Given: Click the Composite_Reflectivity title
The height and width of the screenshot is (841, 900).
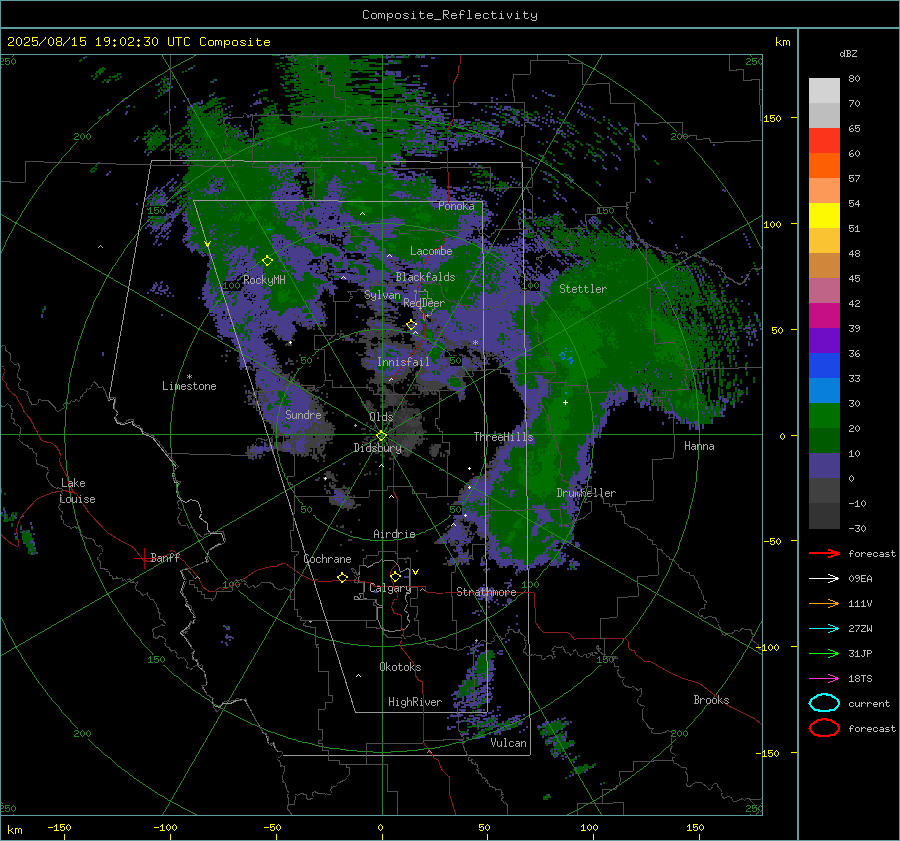Looking at the screenshot, I should point(450,15).
